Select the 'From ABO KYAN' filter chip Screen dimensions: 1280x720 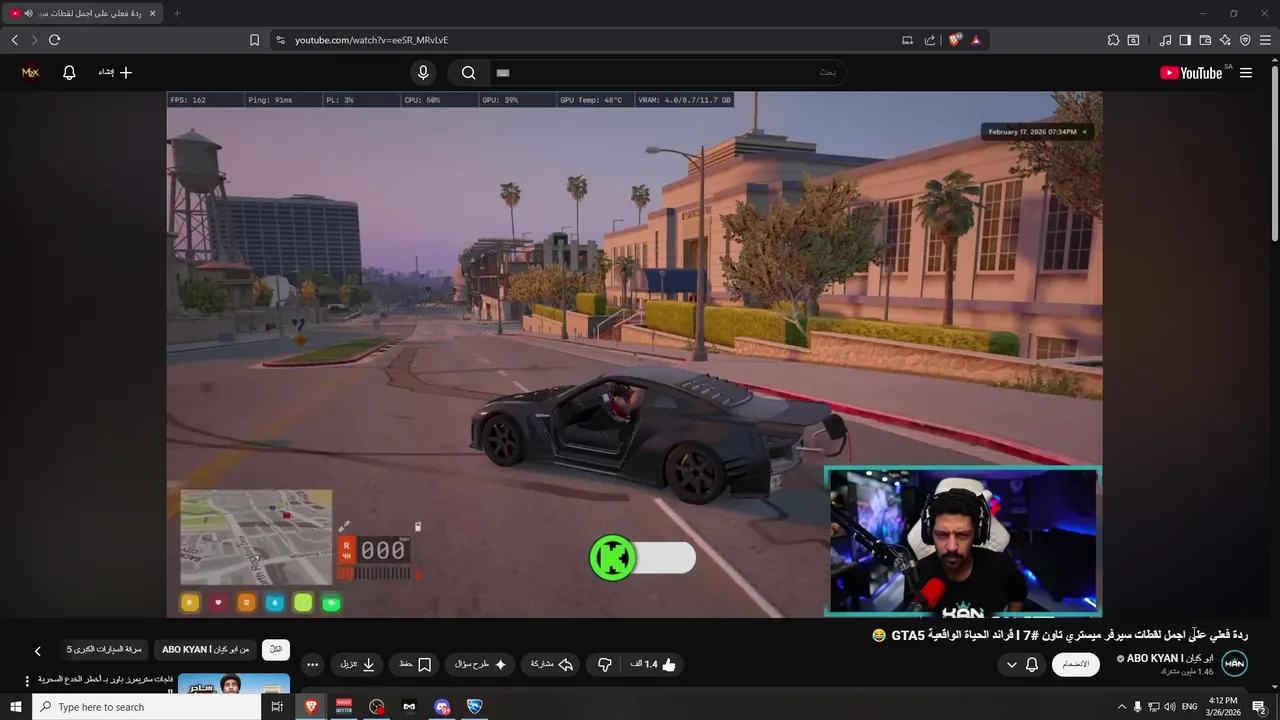tap(206, 650)
